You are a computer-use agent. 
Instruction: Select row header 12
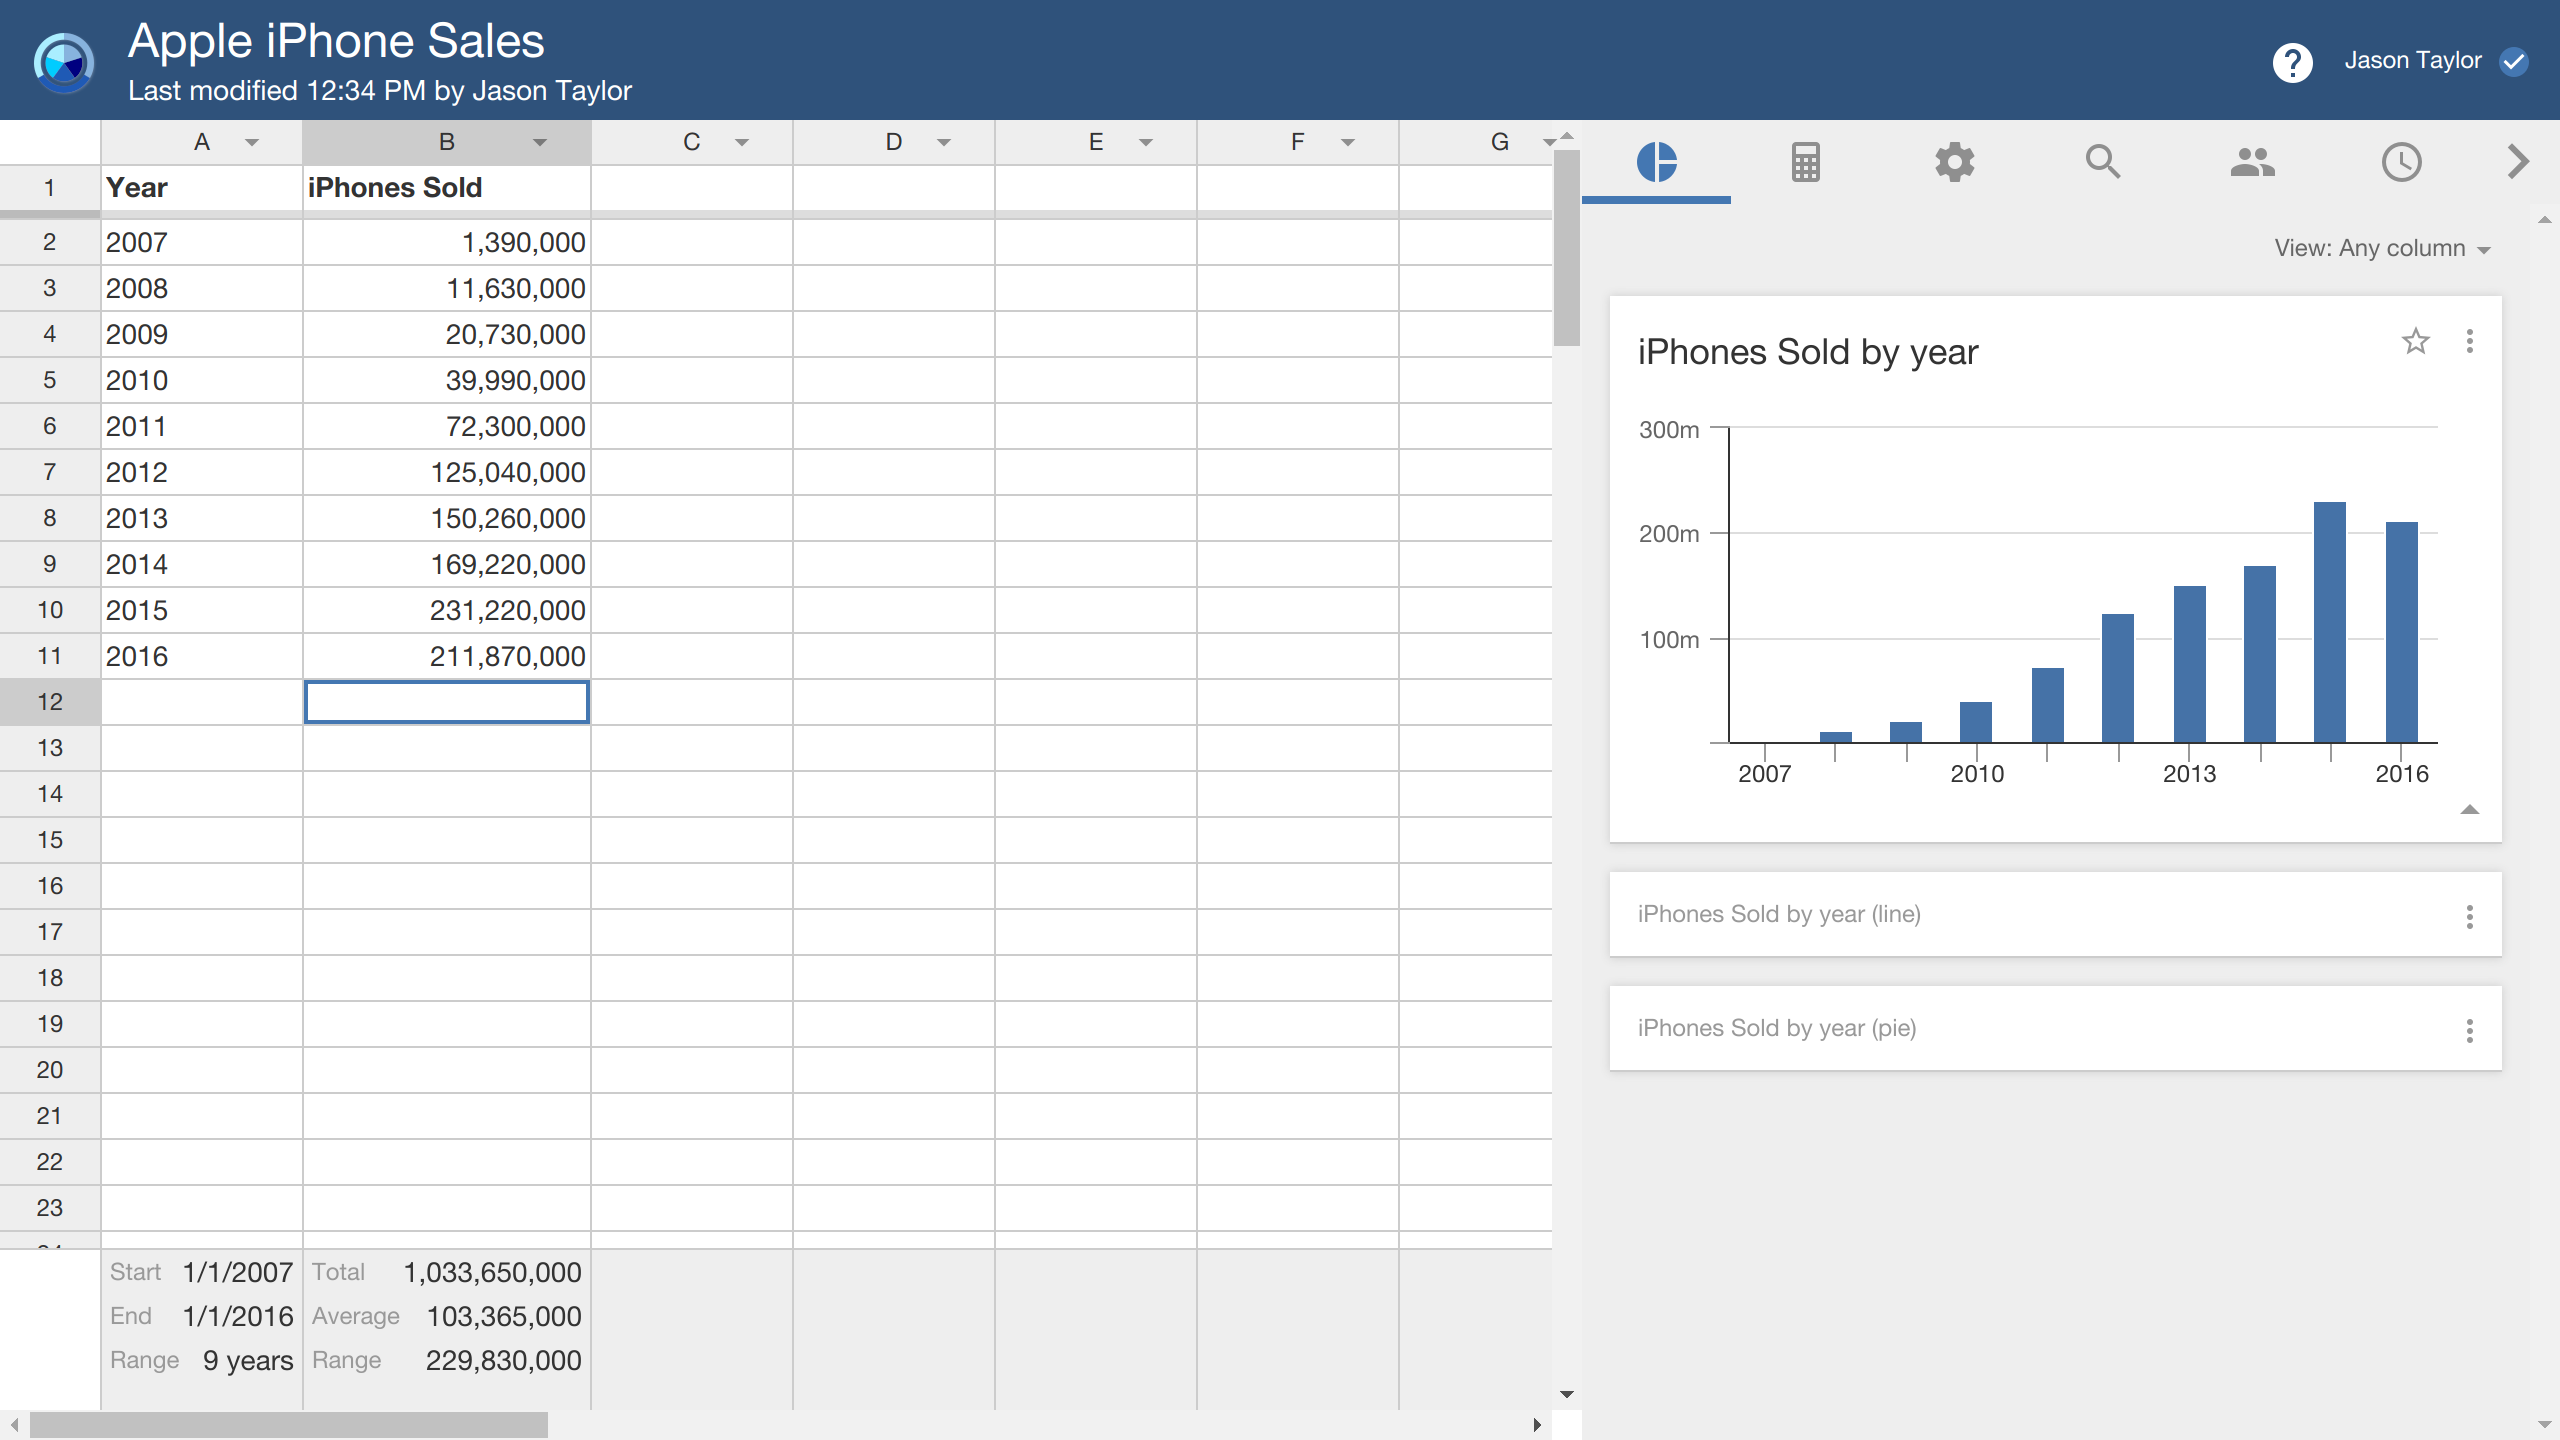pyautogui.click(x=50, y=702)
